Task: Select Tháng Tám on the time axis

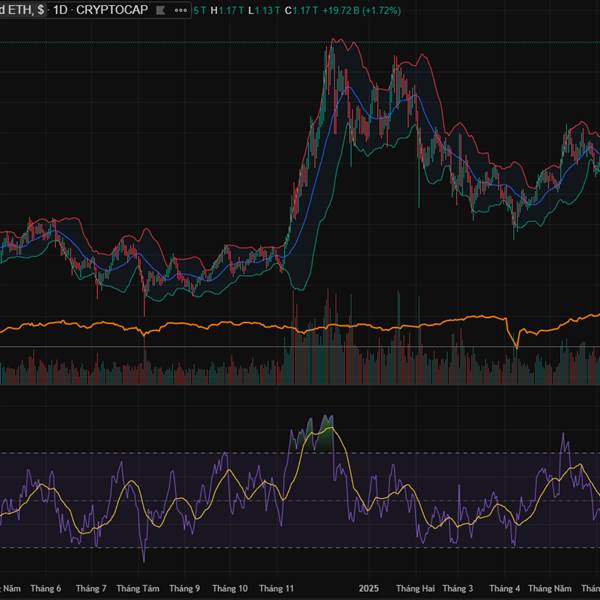Action: (x=141, y=589)
